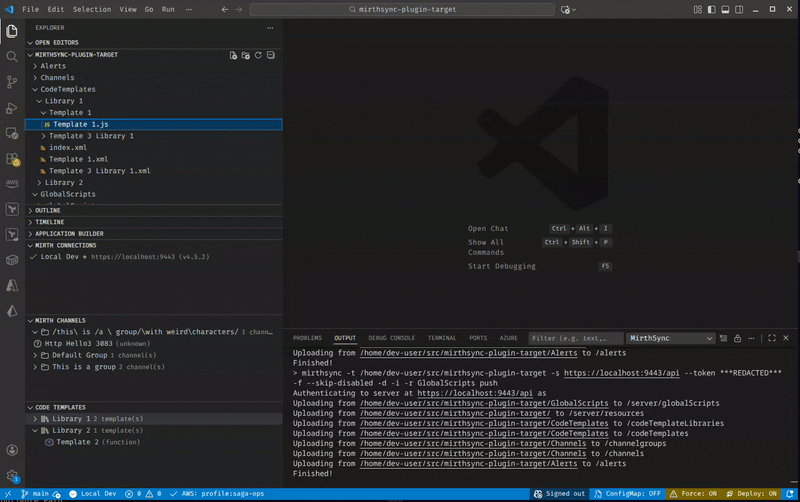This screenshot has height=502, width=800.
Task: Maximize the output panel size
Action: (772, 338)
